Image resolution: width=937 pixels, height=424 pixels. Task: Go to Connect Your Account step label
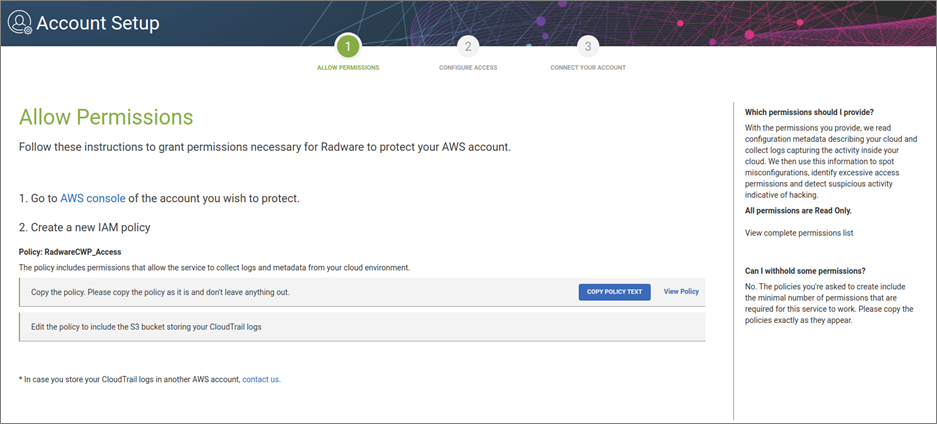(588, 67)
